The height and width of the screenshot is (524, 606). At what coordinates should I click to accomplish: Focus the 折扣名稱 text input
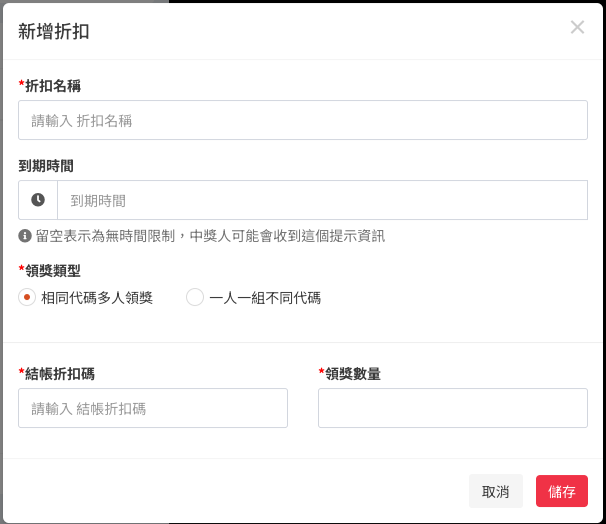(302, 120)
